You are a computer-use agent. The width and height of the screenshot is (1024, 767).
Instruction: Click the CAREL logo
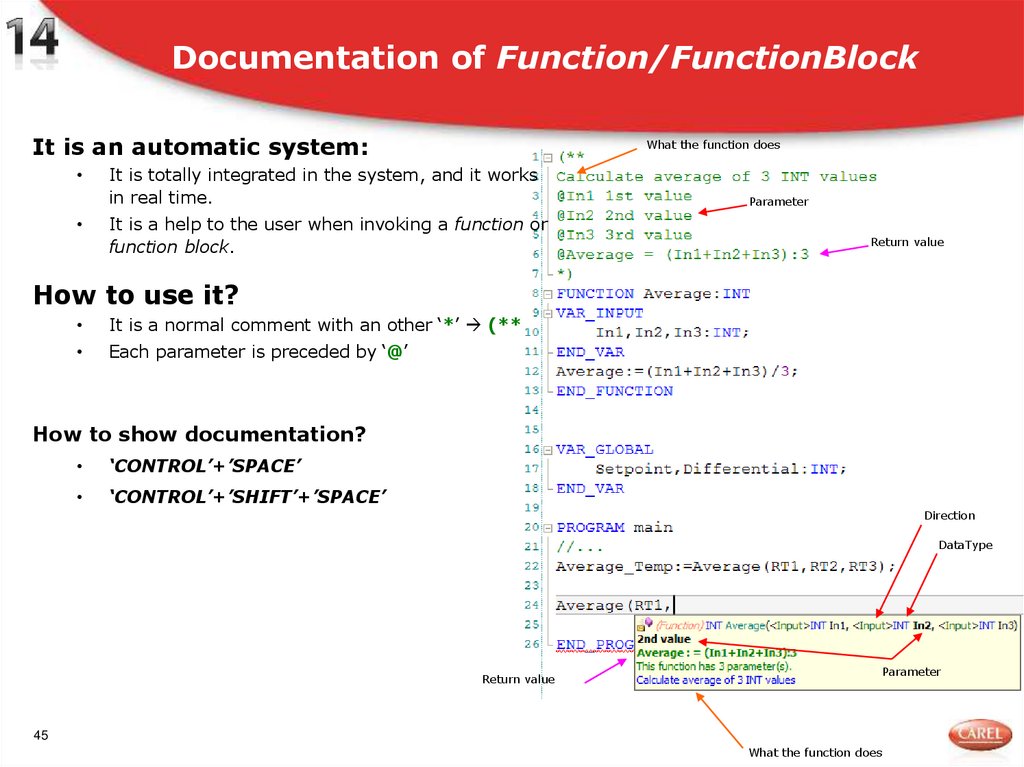(x=978, y=733)
